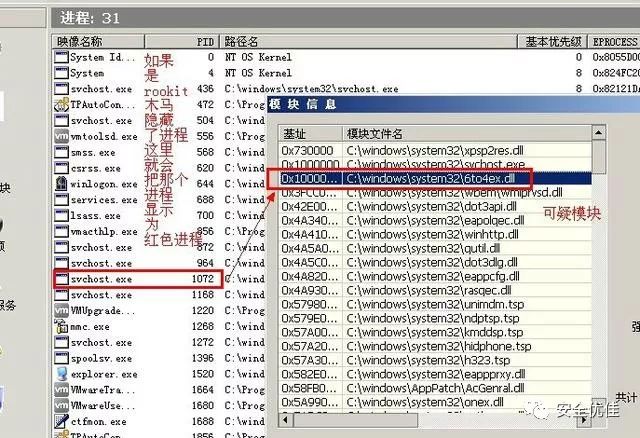640x438 pixels.
Task: Click module list scroll left arrow
Action: point(286,420)
